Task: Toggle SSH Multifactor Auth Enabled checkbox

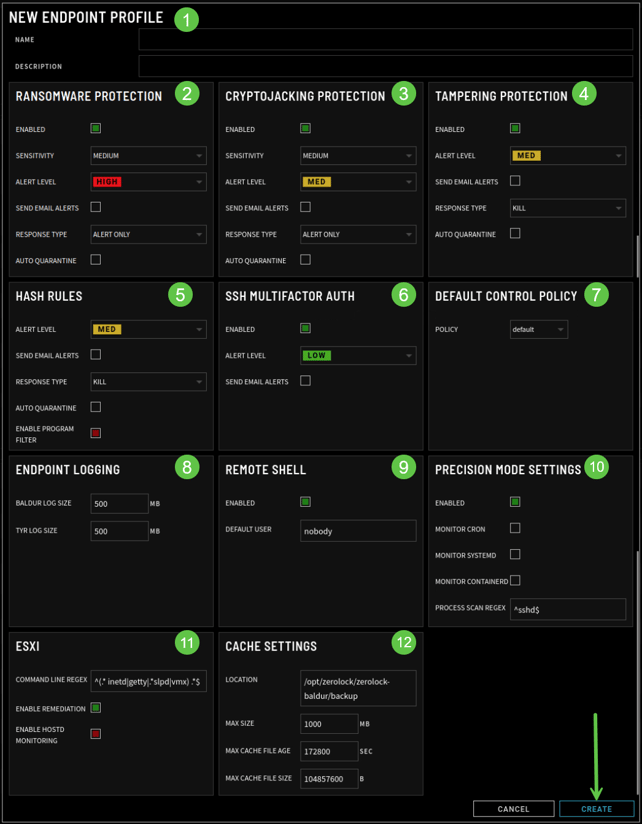Action: 305,328
